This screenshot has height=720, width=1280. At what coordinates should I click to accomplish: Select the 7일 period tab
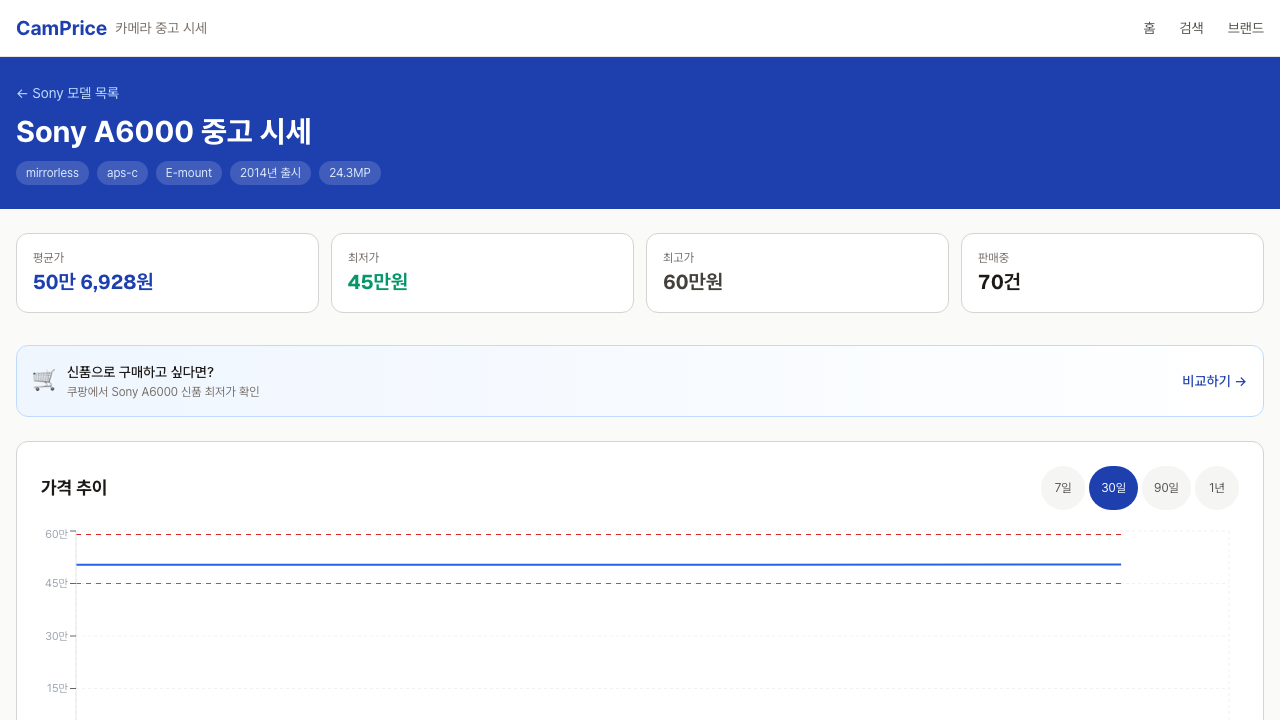pyautogui.click(x=1063, y=488)
